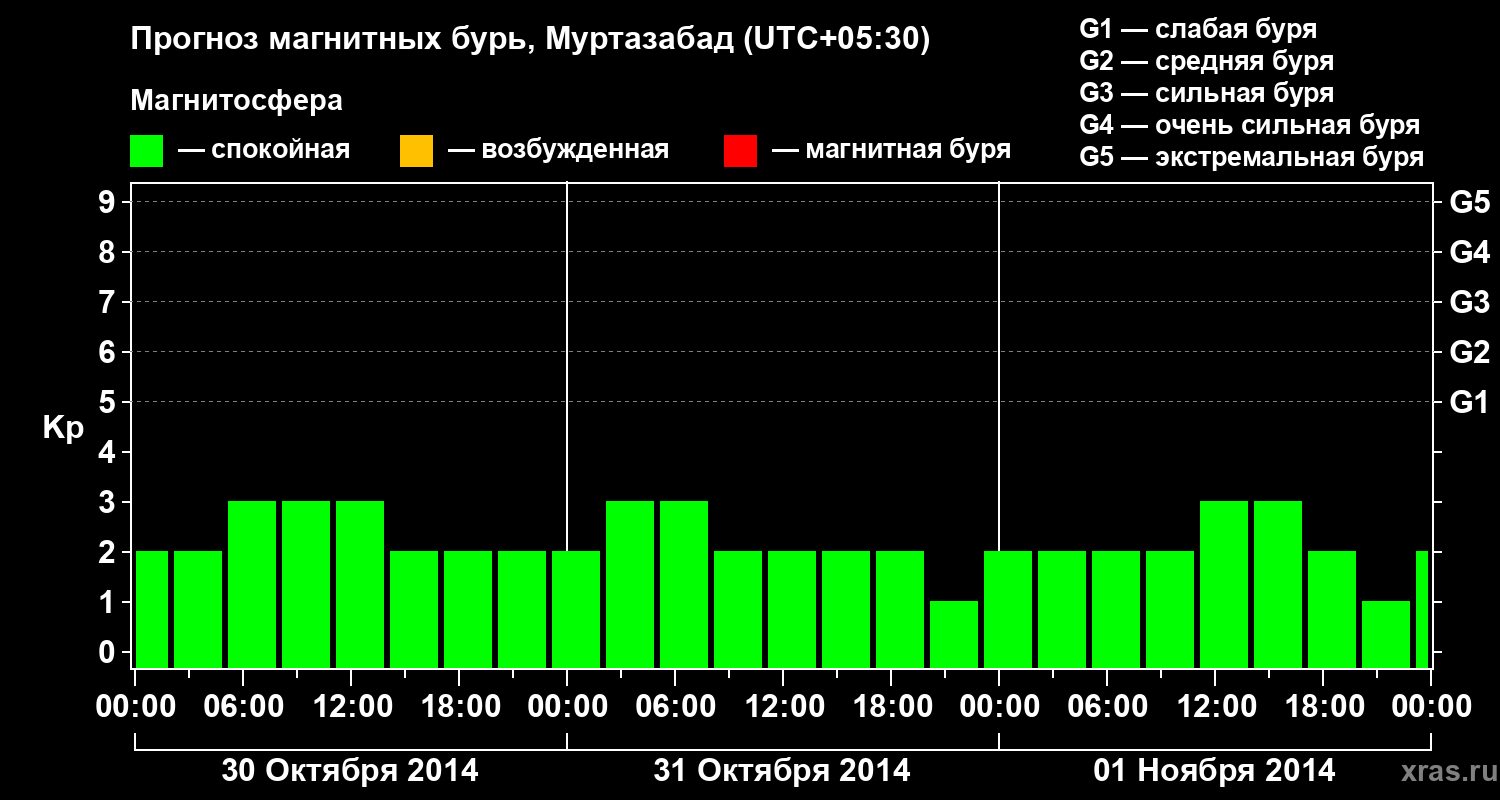
Task: Select the chart title 'Прогноз магнитных бурь, Муртазабад'
Action: pos(432,40)
